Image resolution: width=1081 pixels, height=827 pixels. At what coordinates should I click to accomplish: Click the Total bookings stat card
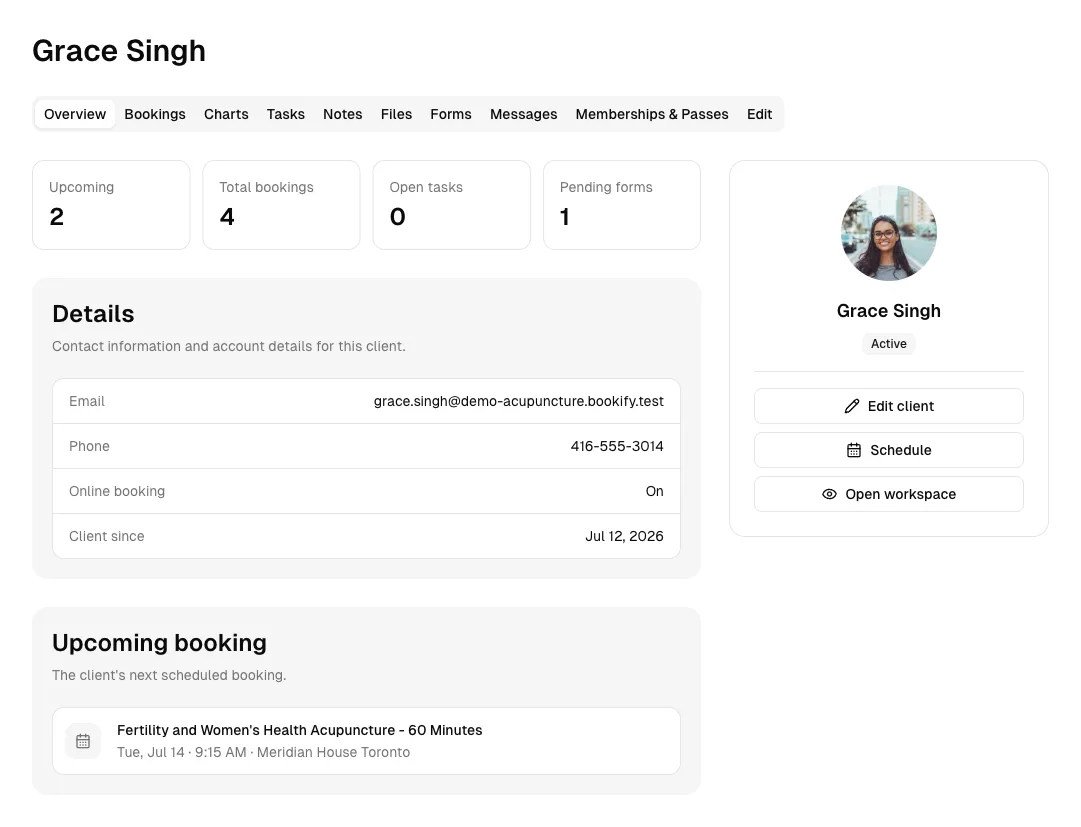[281, 205]
